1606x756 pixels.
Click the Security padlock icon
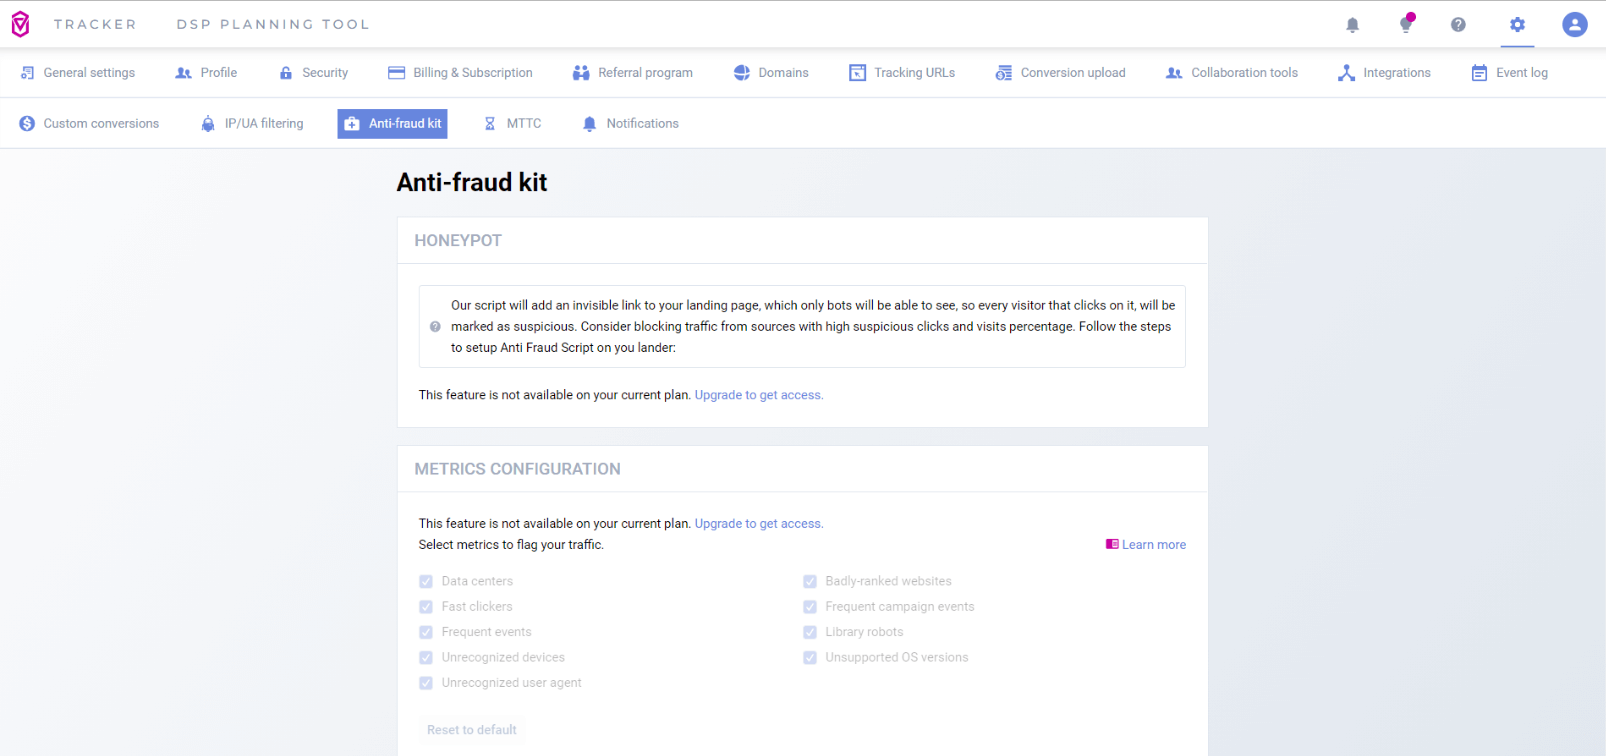coord(286,73)
